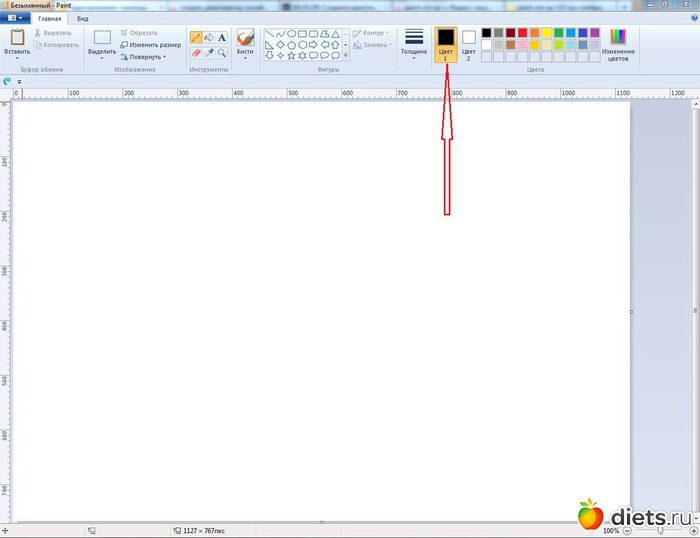Screen dimensions: 700x538
Task: Select the Color picker eyedropper tool
Action: (x=209, y=52)
